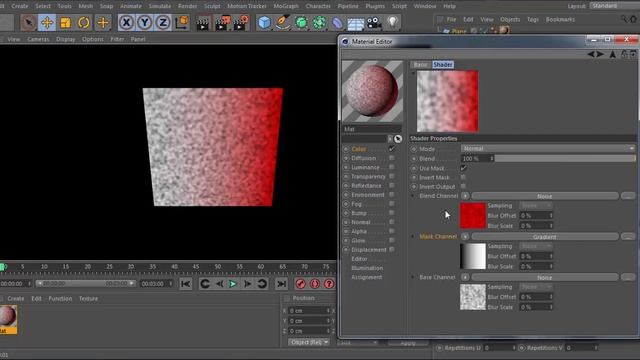Open the Mode dropdown set to Normal
The width and height of the screenshot is (640, 360).
(548, 149)
